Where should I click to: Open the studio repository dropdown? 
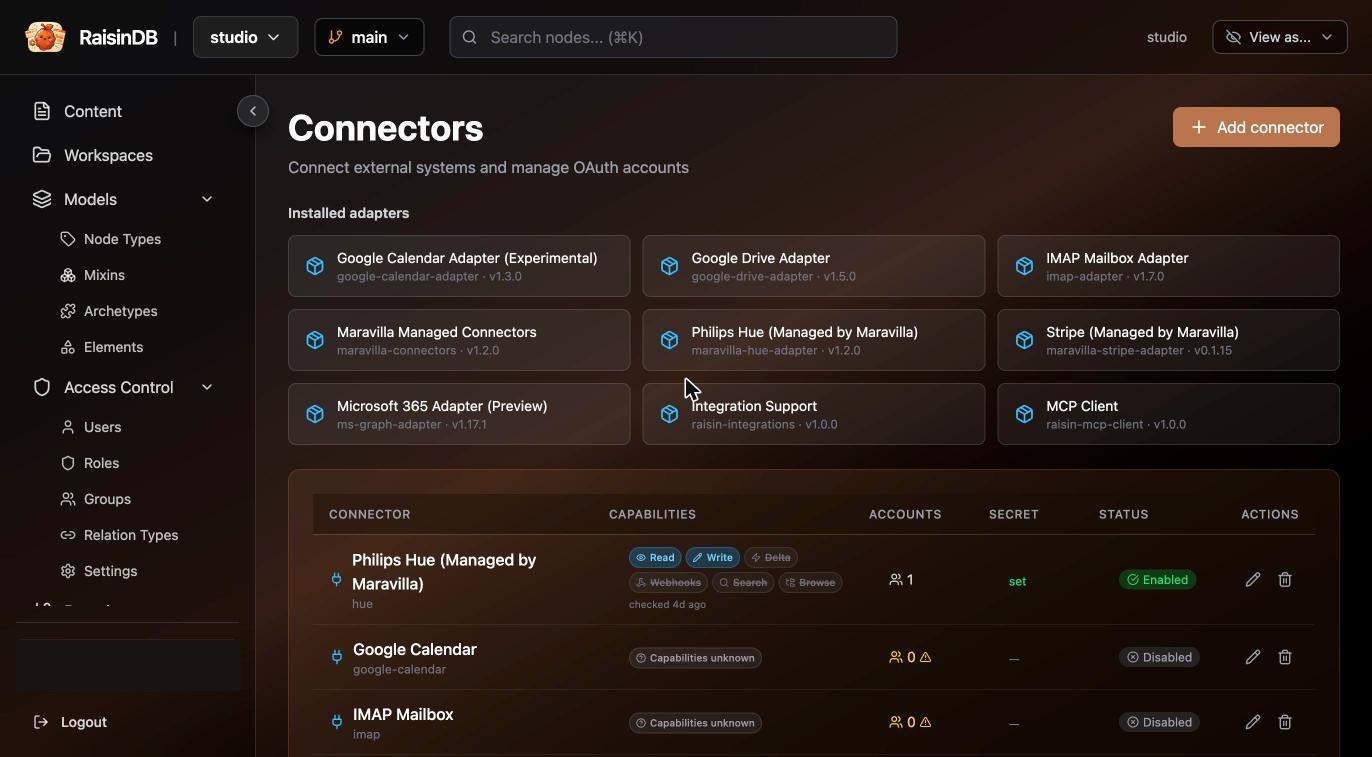click(x=245, y=37)
